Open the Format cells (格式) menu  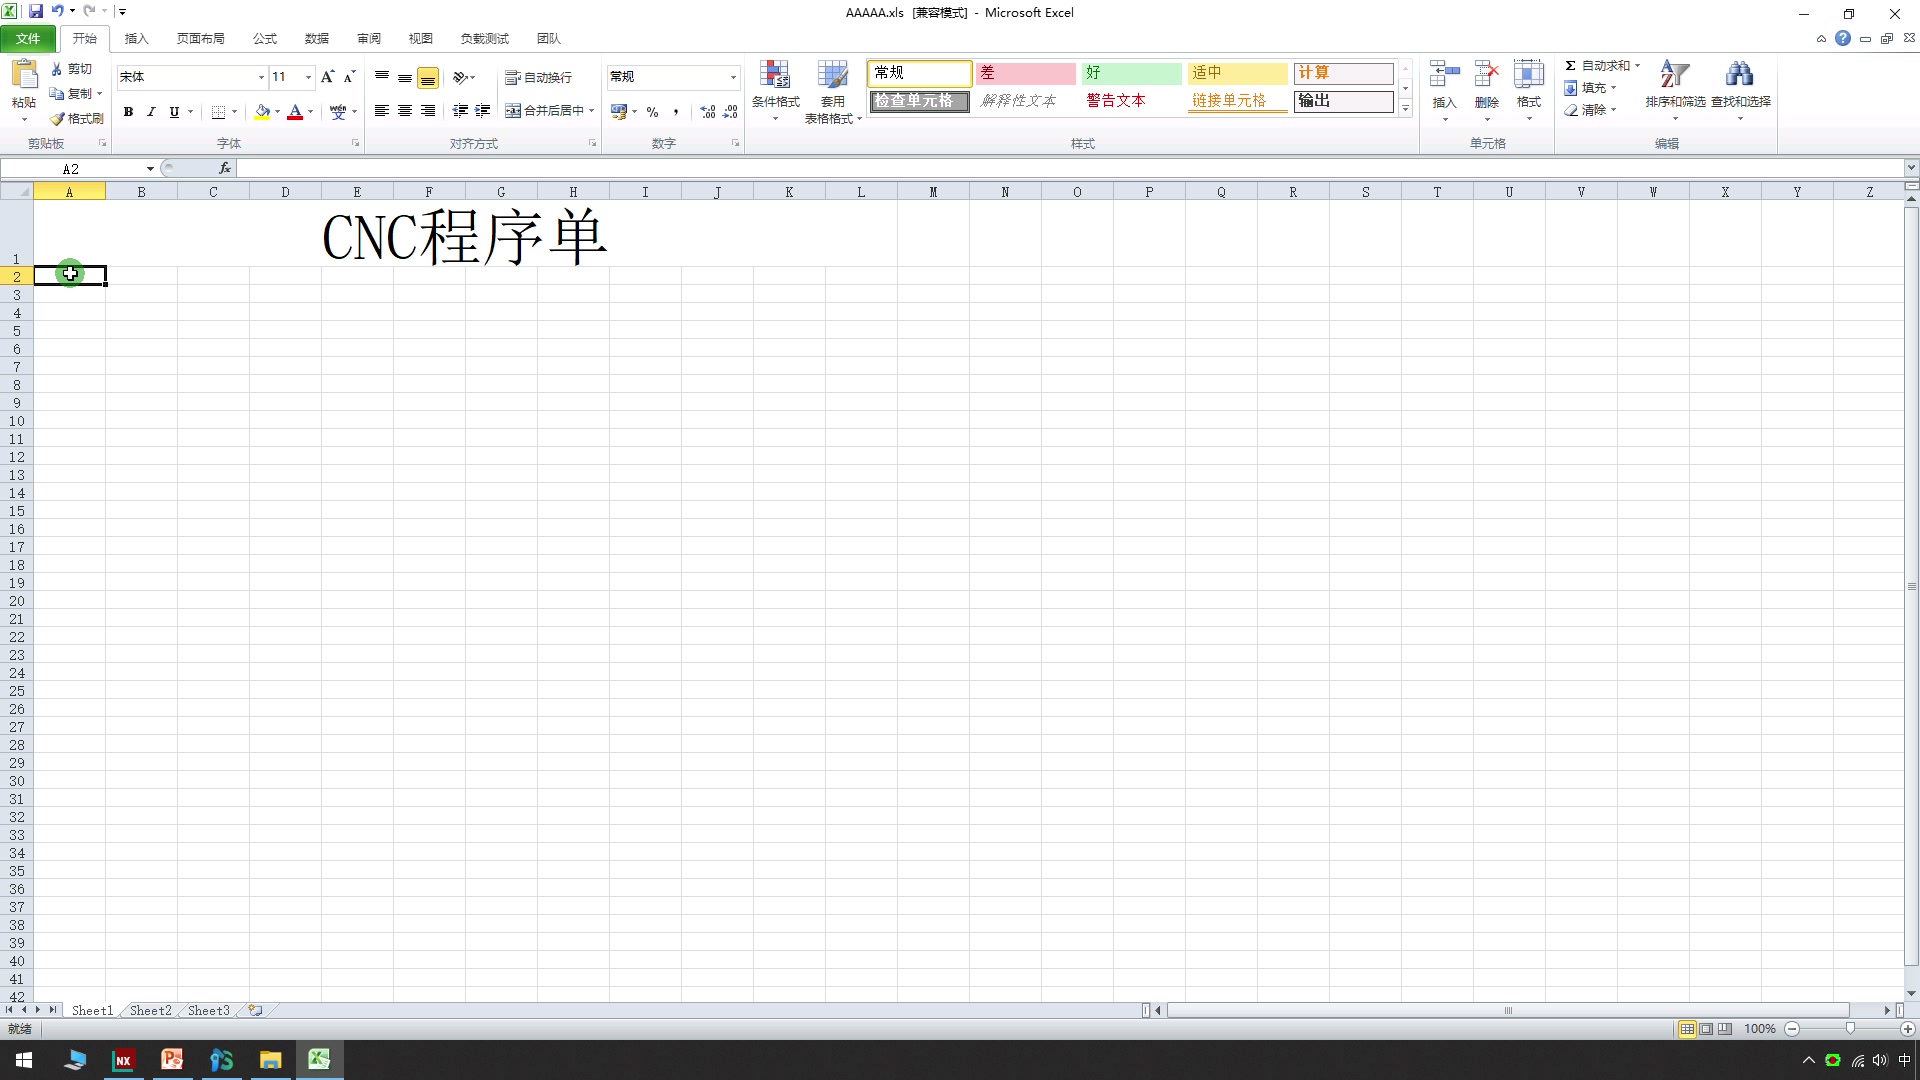pos(1528,90)
